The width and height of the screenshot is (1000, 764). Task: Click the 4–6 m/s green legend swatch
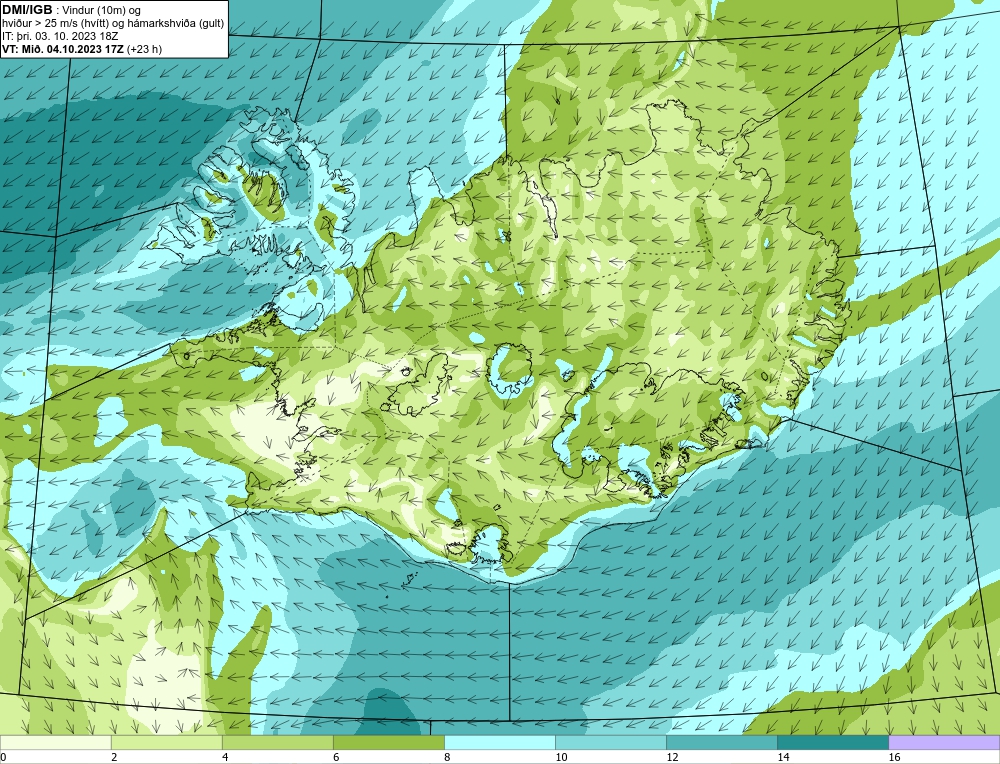(277, 742)
